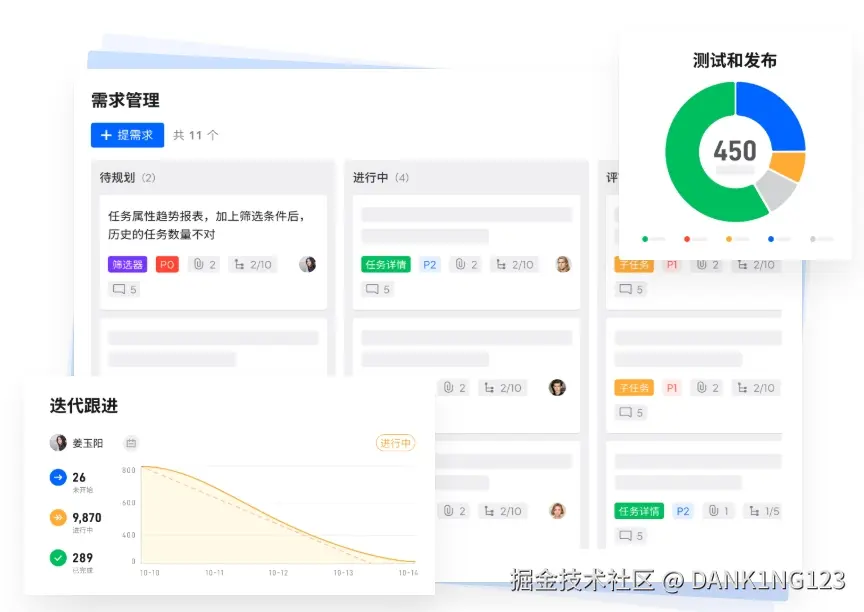Toggle the green legend dot
This screenshot has width=864, height=612.
pos(645,239)
